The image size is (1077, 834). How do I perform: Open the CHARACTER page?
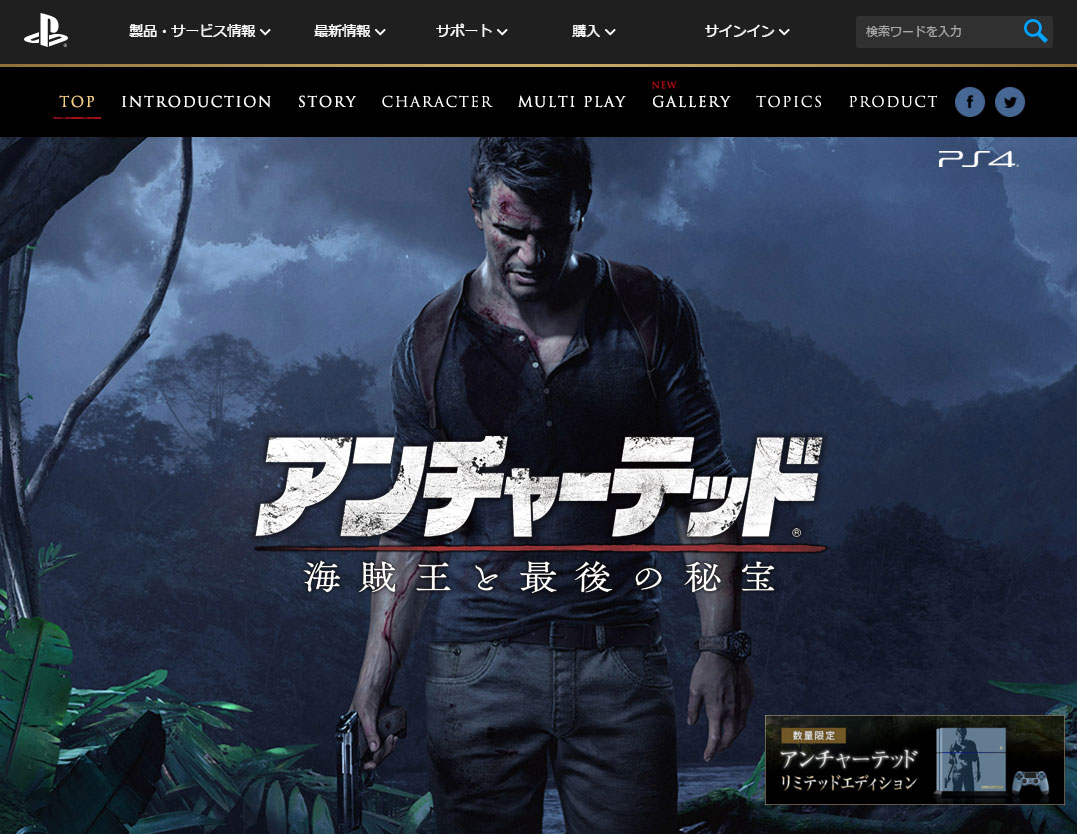pos(437,102)
